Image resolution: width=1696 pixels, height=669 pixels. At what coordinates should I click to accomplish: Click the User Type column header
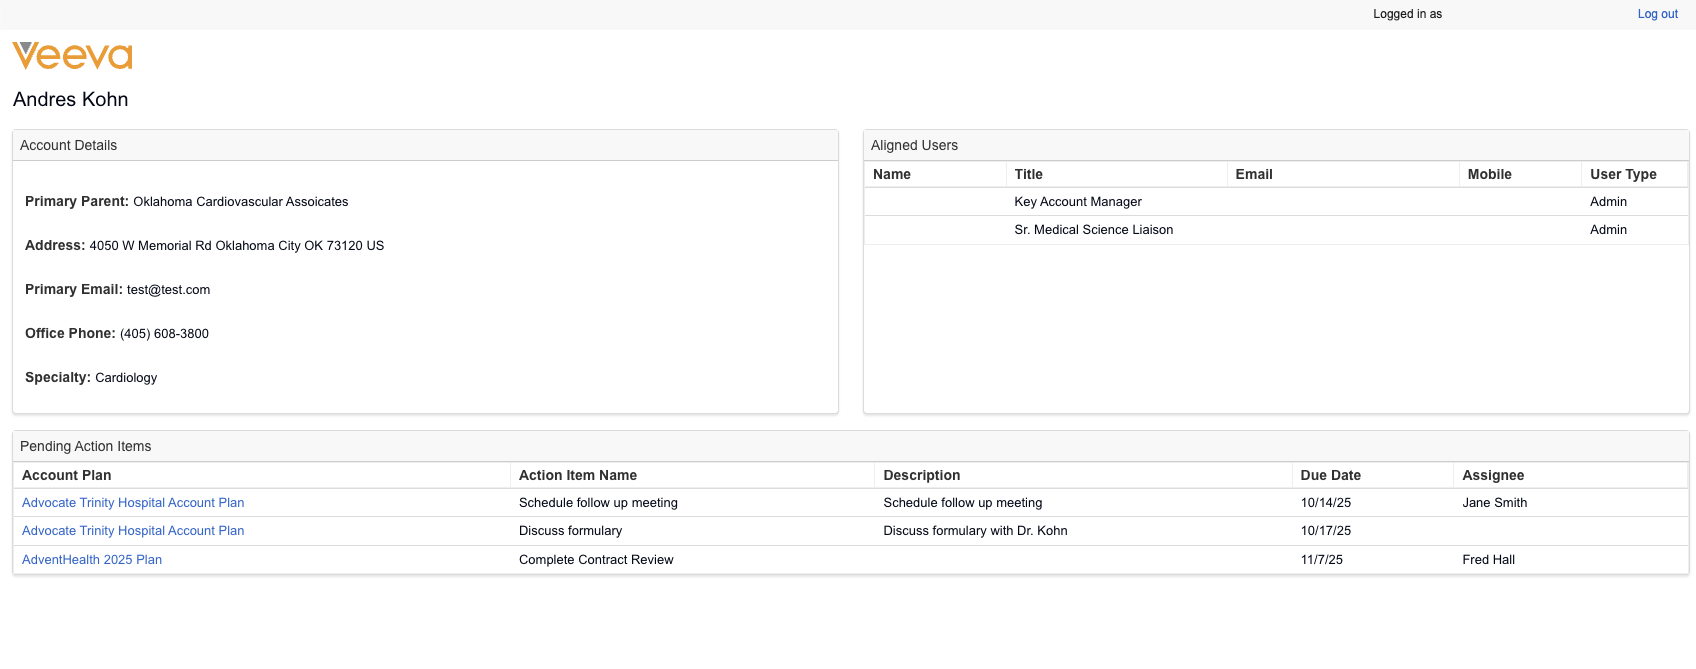(x=1623, y=174)
